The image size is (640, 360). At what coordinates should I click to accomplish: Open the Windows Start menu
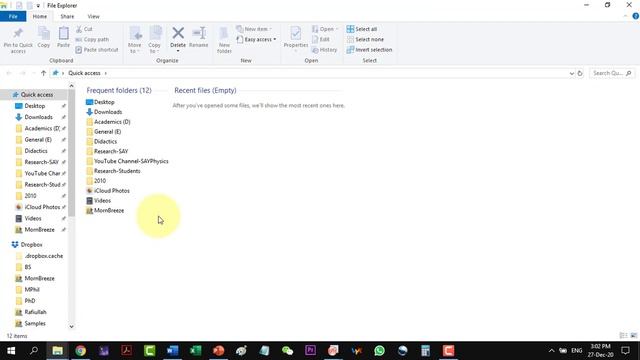click(x=11, y=351)
